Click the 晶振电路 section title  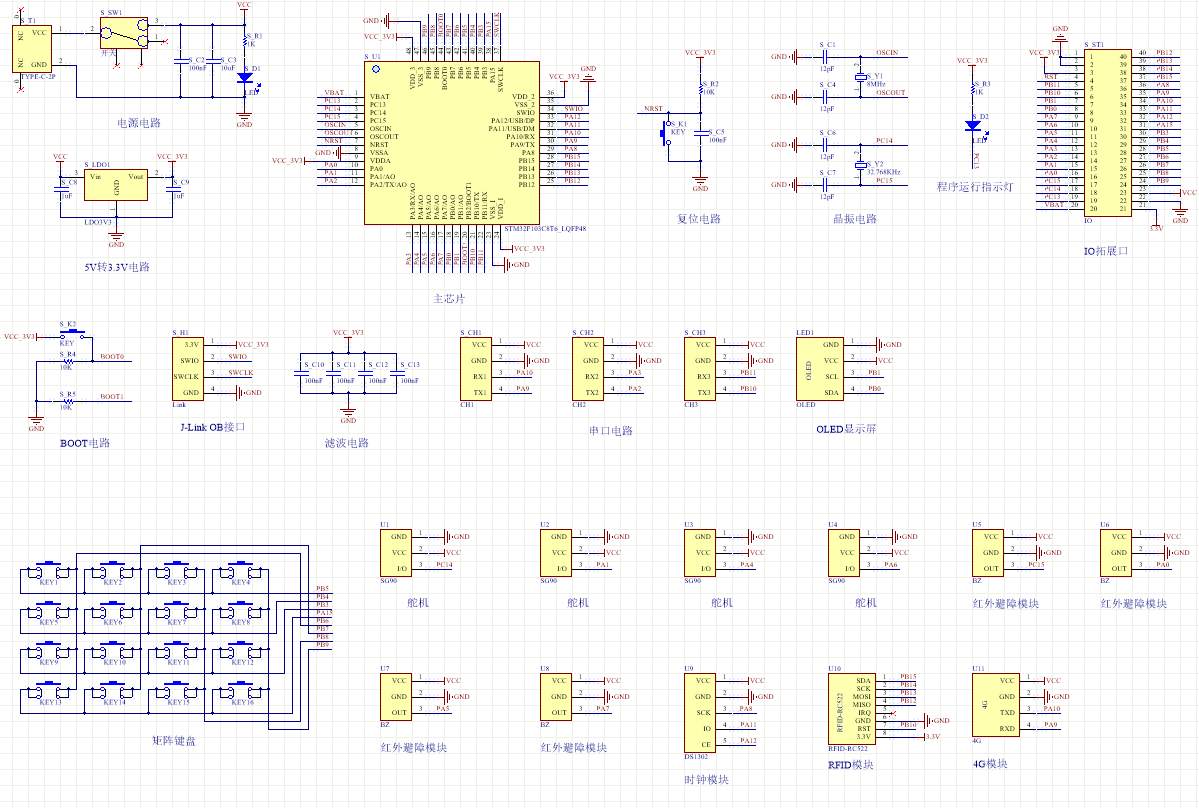(x=855, y=219)
